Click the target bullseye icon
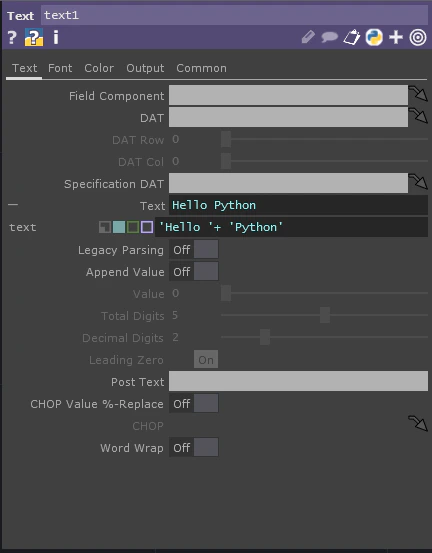 [418, 37]
